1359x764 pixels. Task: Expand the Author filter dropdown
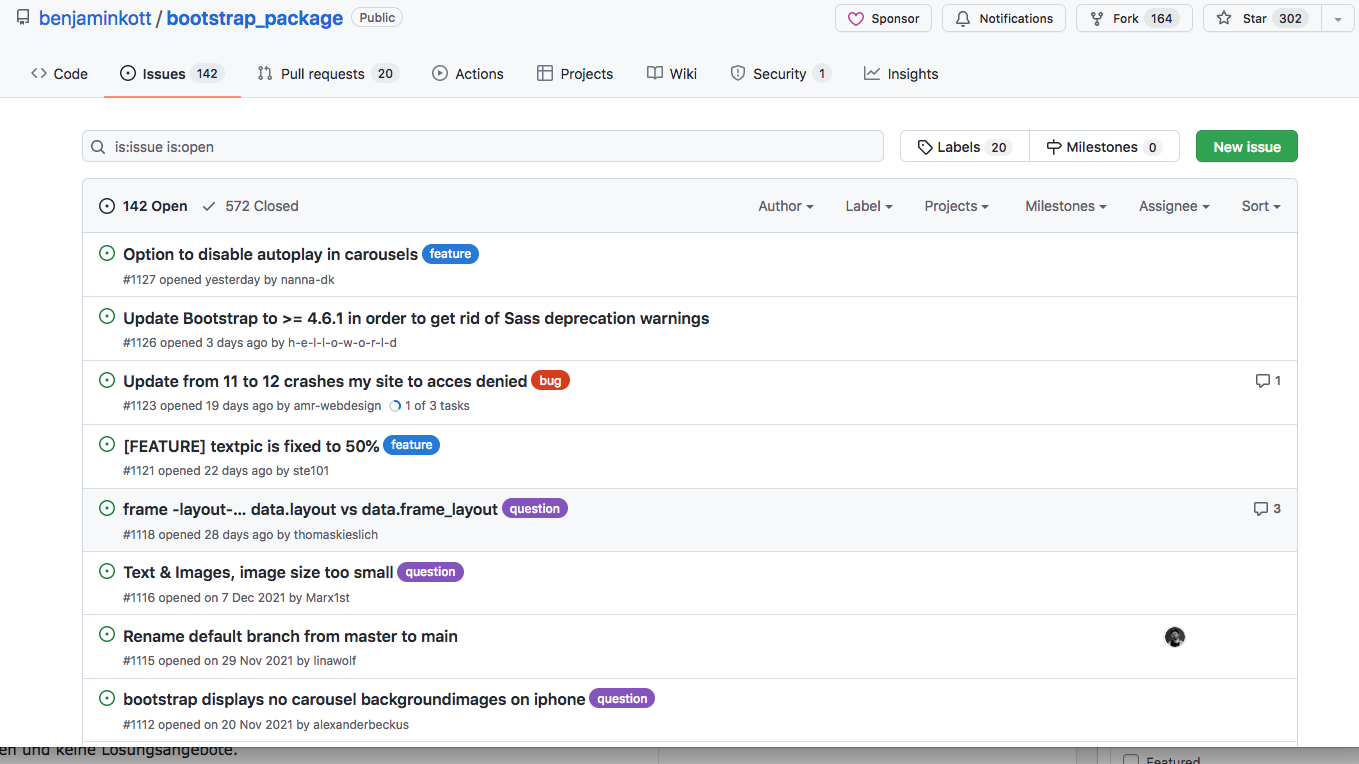pyautogui.click(x=785, y=206)
